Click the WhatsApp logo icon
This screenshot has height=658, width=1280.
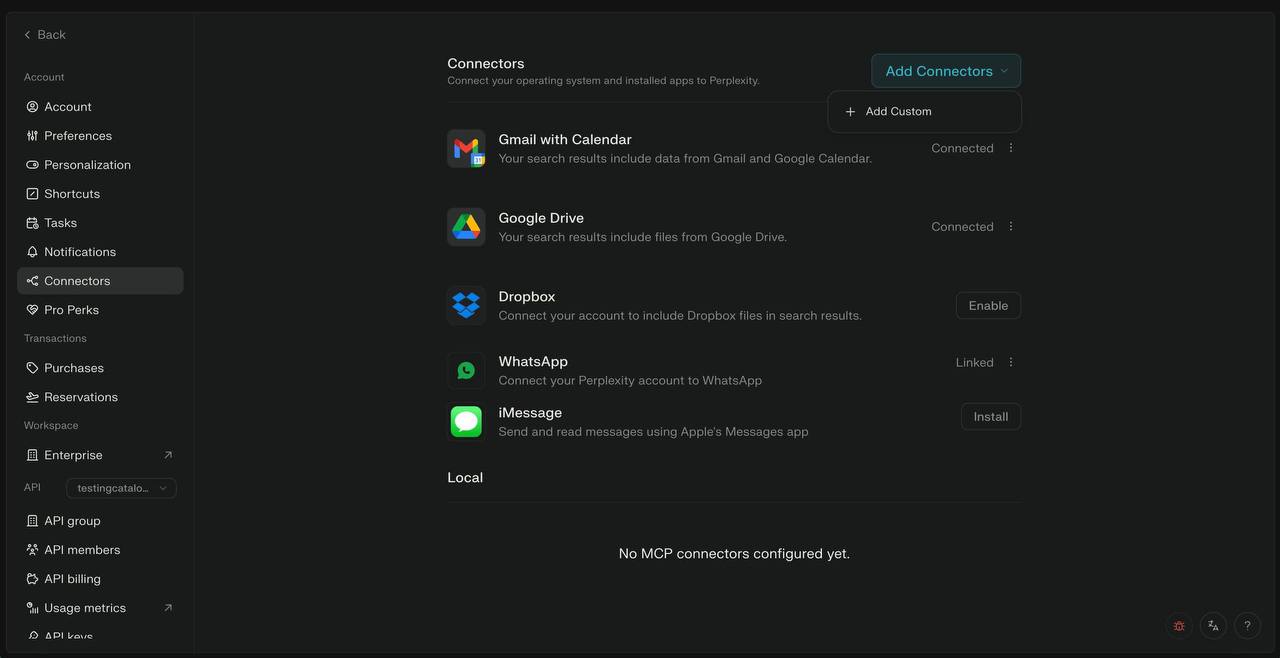point(466,370)
